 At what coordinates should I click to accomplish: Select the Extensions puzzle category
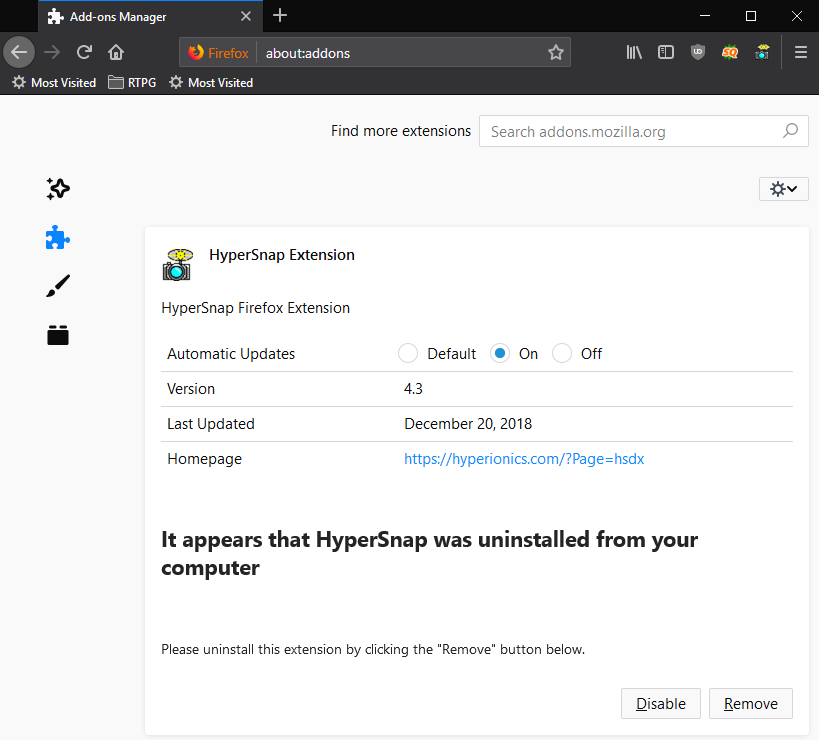(57, 238)
